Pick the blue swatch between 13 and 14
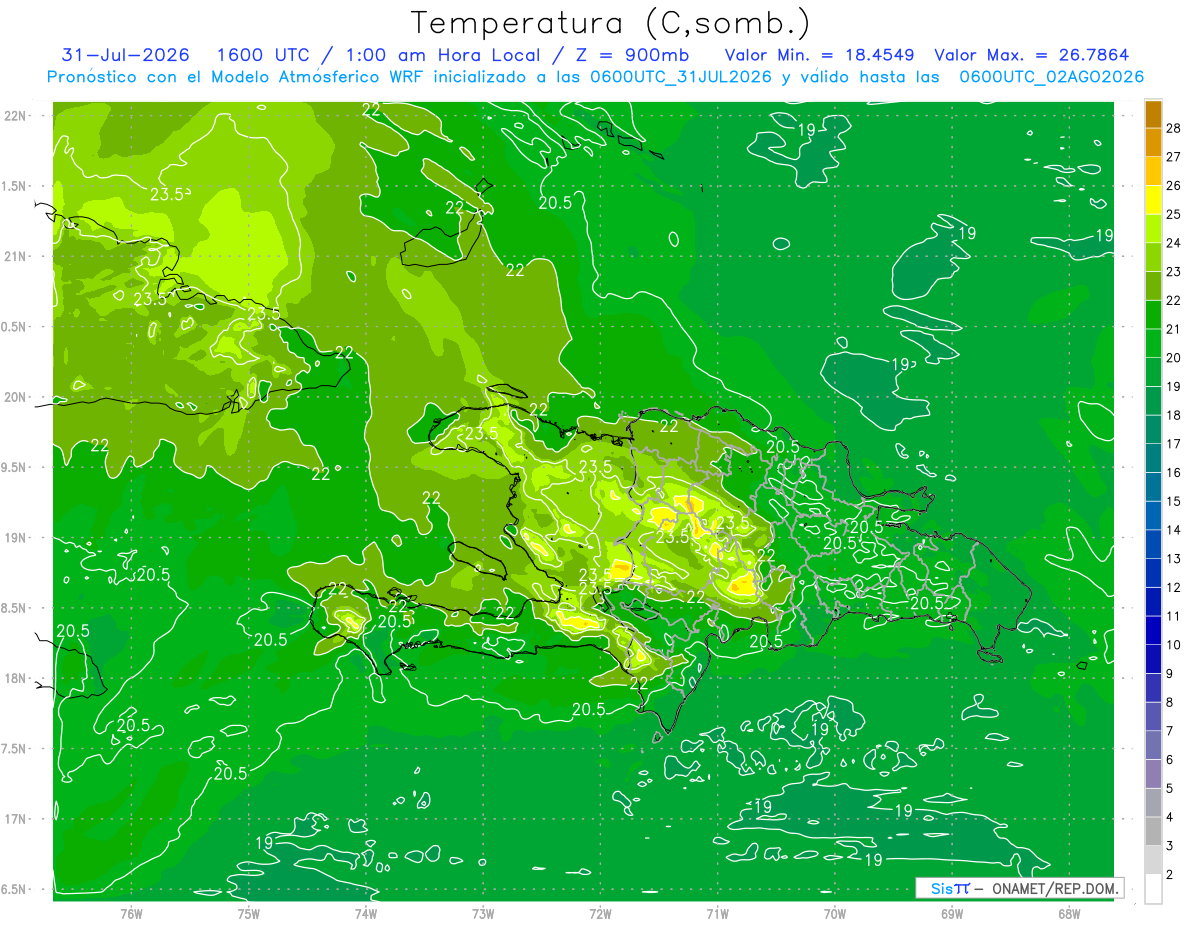This screenshot has width=1200, height=927. pyautogui.click(x=1153, y=544)
